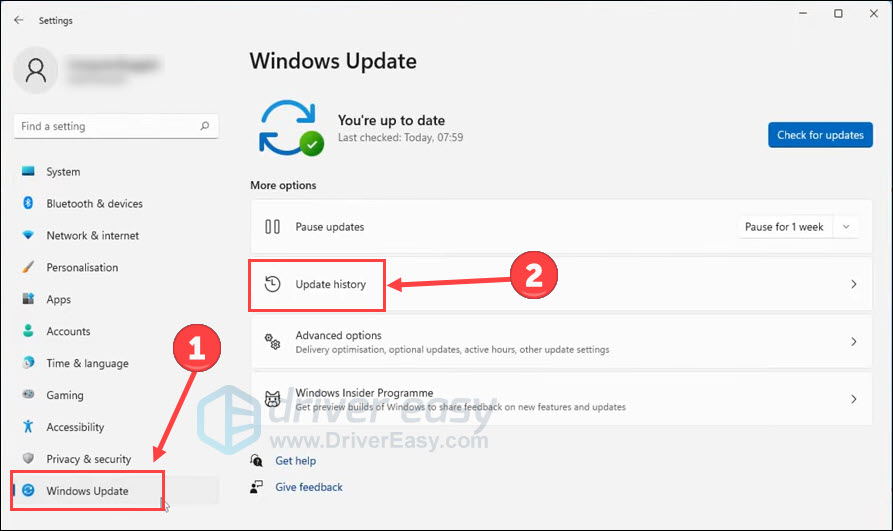
Task: Click the Windows Insider Programme chevron
Action: tap(853, 399)
